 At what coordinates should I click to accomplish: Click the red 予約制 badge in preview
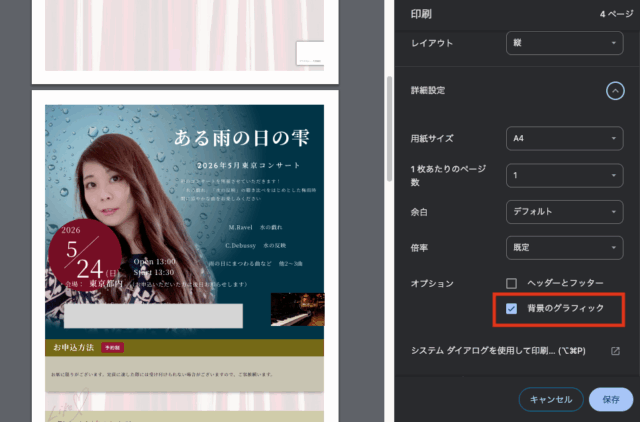(x=112, y=347)
